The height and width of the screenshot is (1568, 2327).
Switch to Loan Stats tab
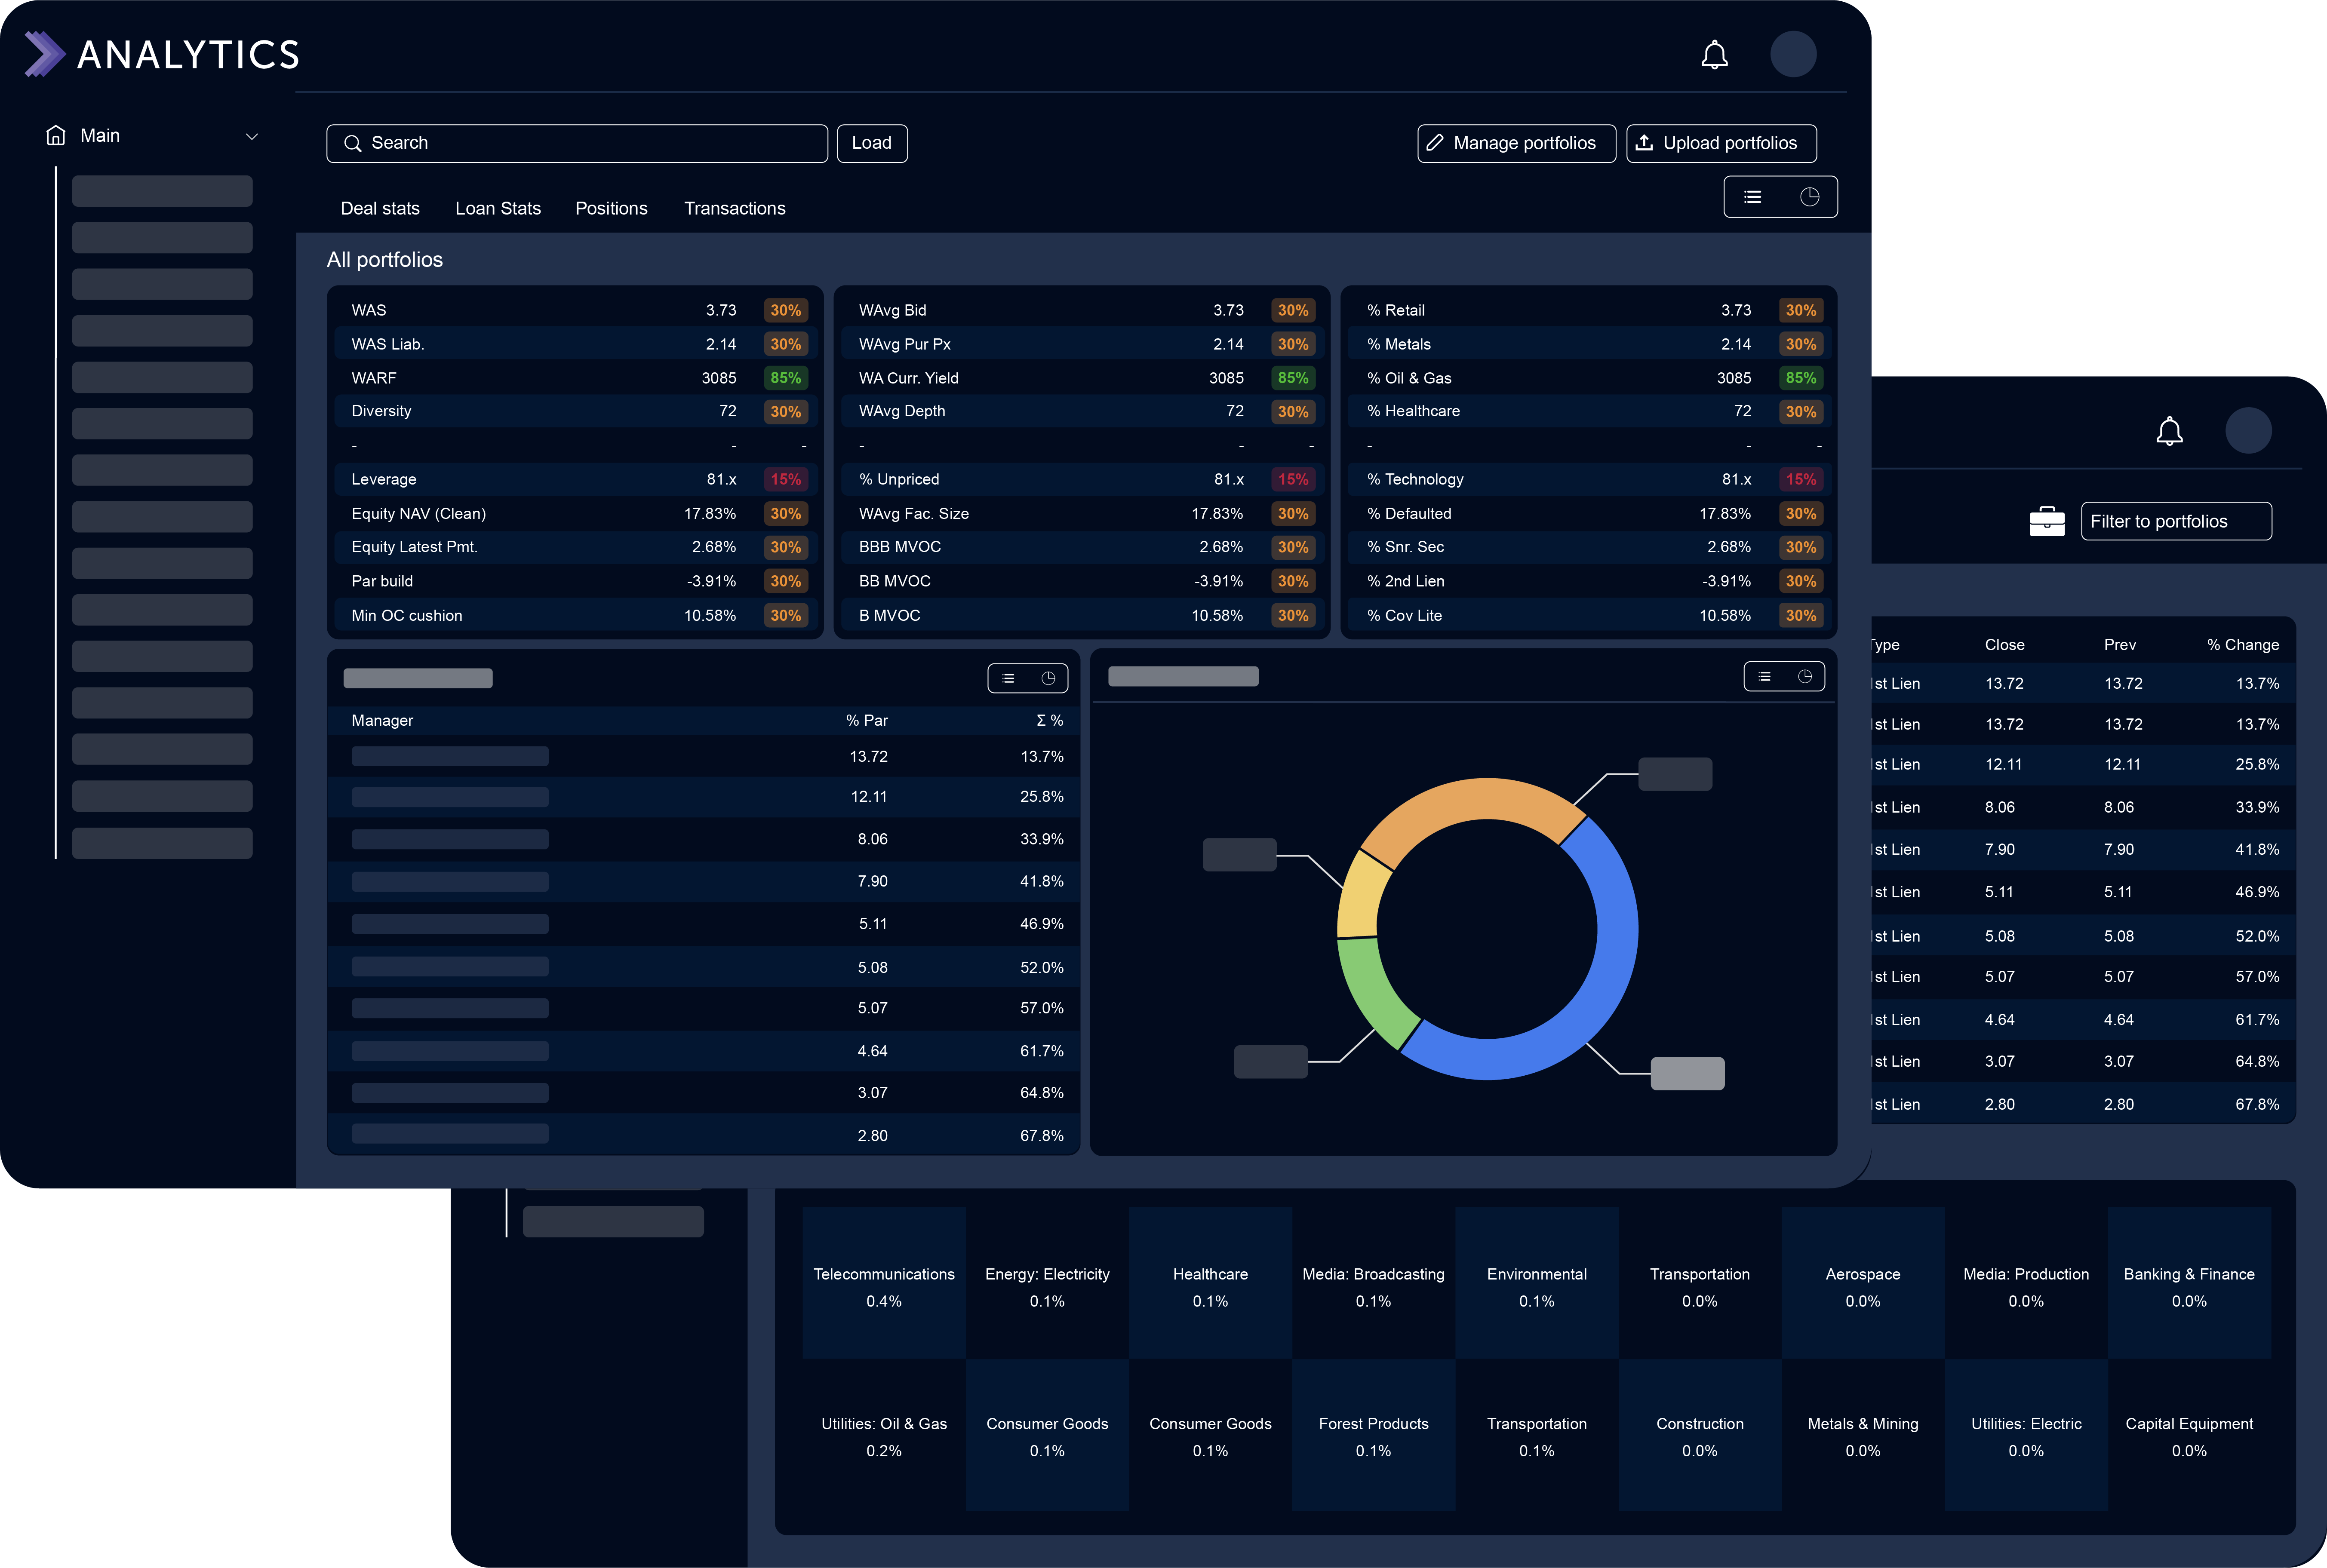tap(498, 208)
